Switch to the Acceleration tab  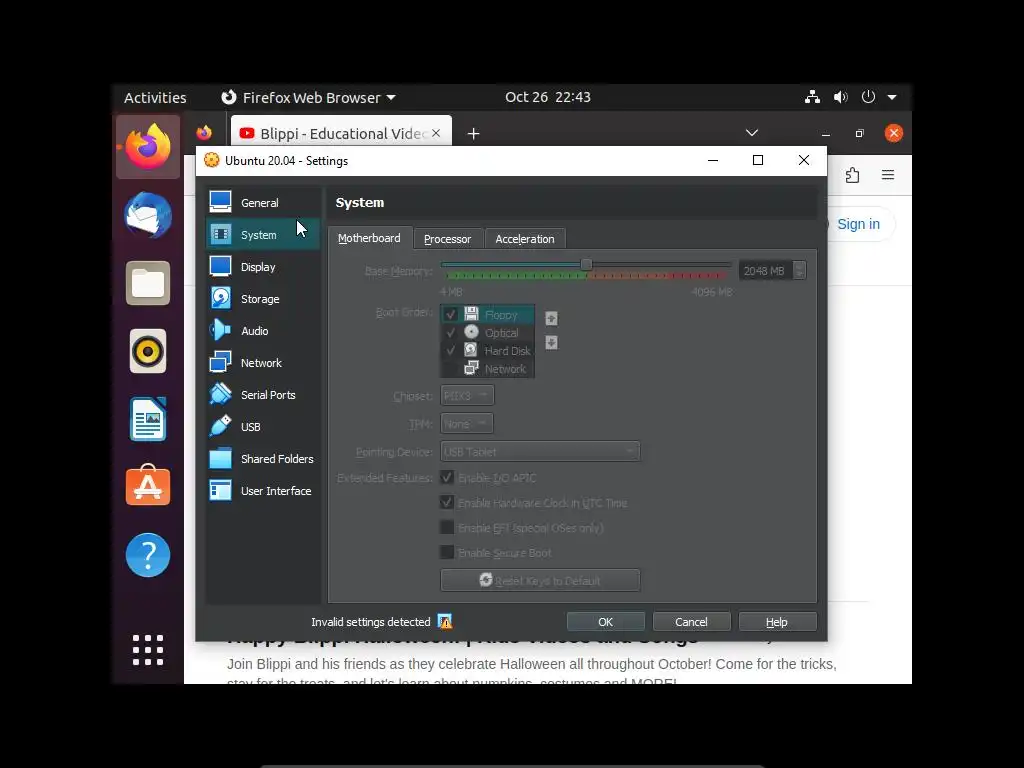pyautogui.click(x=524, y=239)
